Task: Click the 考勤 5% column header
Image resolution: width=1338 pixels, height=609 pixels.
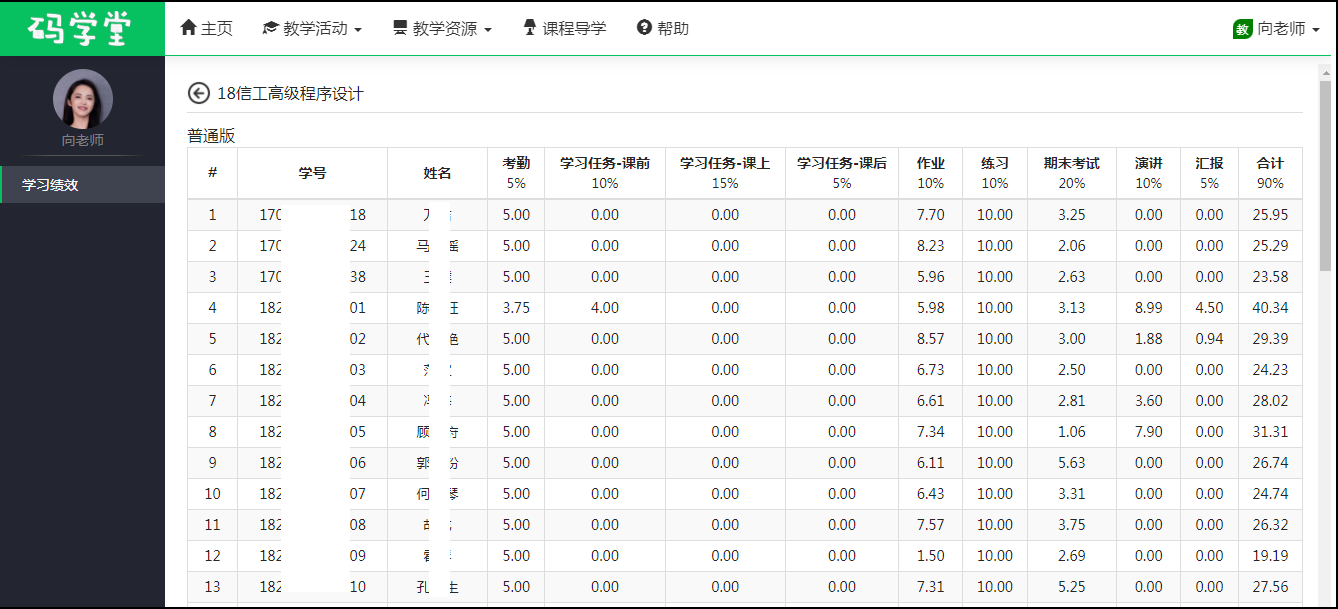Action: pyautogui.click(x=516, y=173)
